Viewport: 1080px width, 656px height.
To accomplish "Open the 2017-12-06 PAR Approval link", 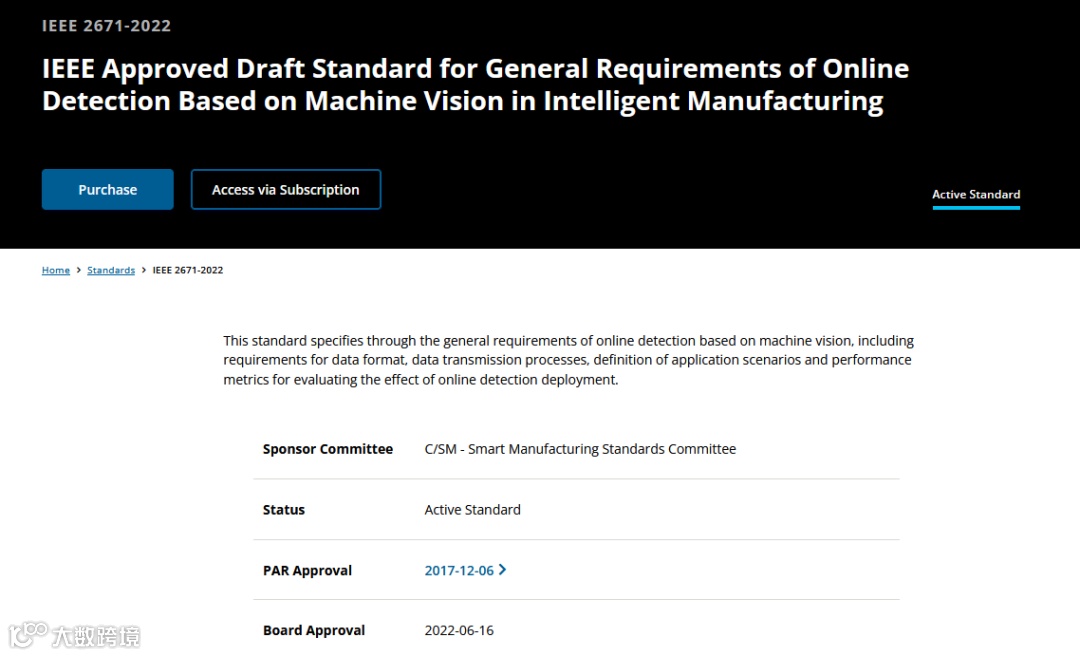I will point(459,570).
